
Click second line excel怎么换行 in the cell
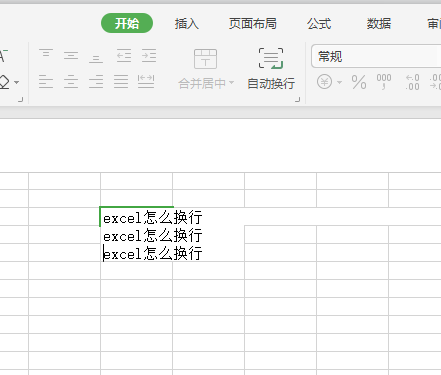[x=153, y=236]
